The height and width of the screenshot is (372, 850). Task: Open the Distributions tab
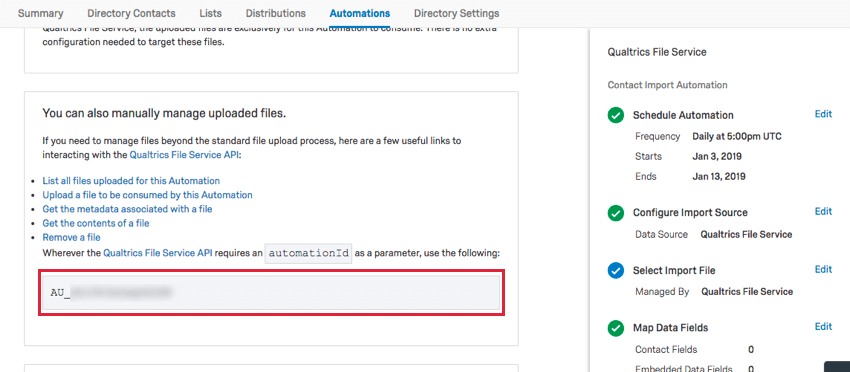pyautogui.click(x=275, y=14)
